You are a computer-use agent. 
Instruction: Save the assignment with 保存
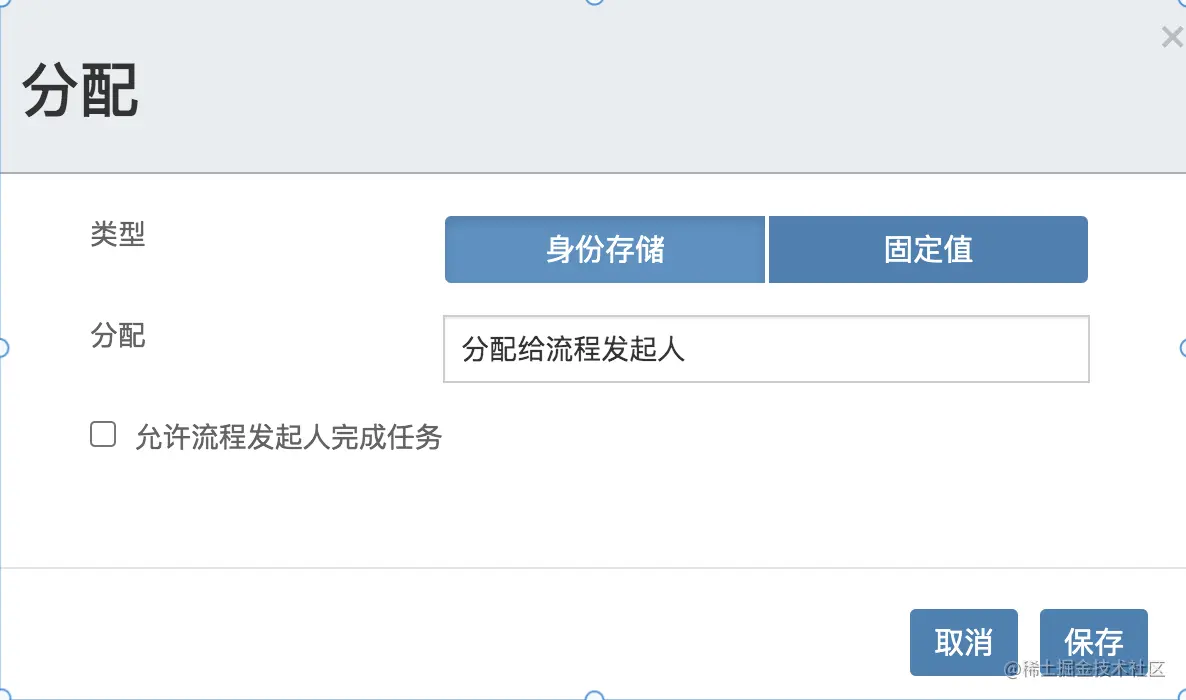(1094, 642)
